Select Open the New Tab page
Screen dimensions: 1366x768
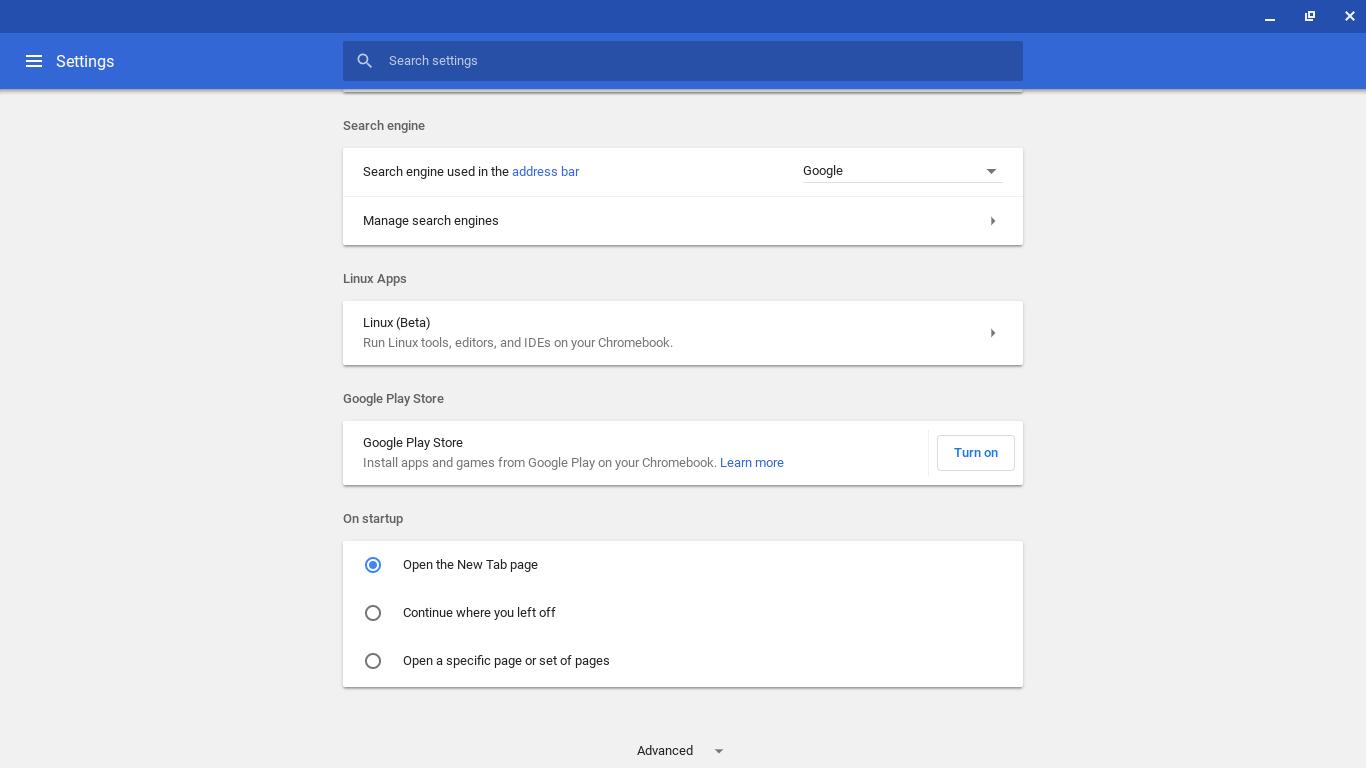tap(373, 565)
